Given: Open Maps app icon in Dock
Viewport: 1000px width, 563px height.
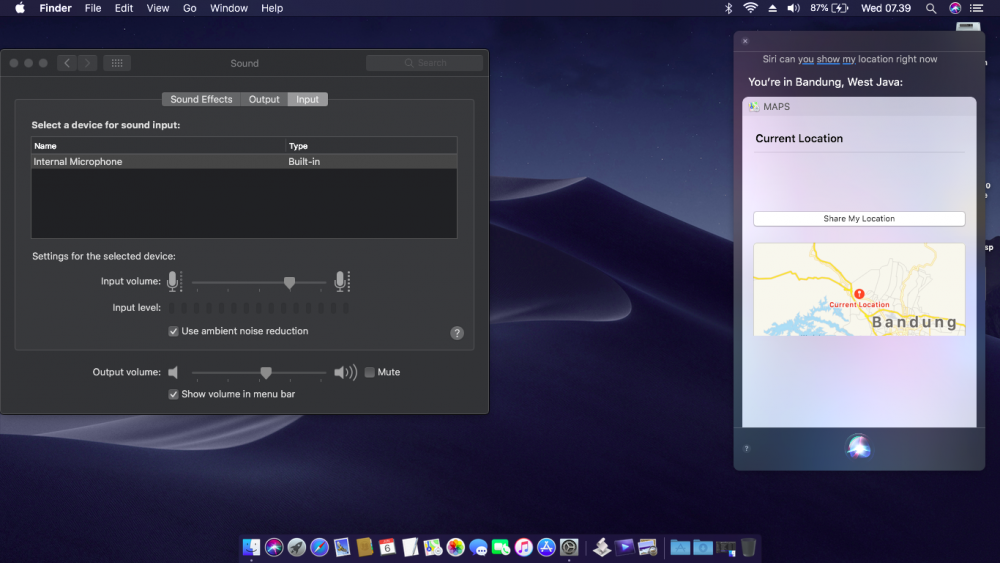Looking at the screenshot, I should (432, 547).
